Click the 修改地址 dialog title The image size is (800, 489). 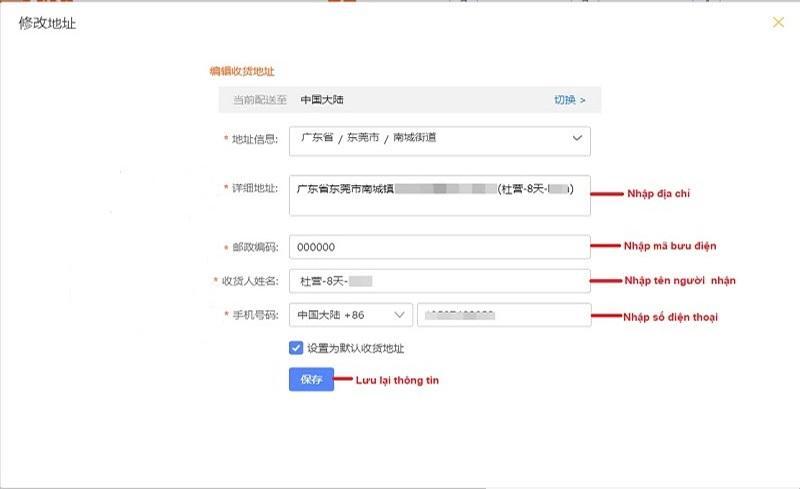tap(47, 23)
